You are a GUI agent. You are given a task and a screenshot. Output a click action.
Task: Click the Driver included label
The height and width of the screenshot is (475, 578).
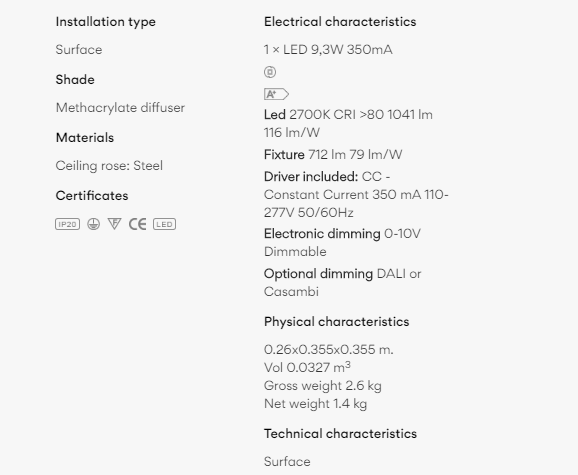(311, 177)
